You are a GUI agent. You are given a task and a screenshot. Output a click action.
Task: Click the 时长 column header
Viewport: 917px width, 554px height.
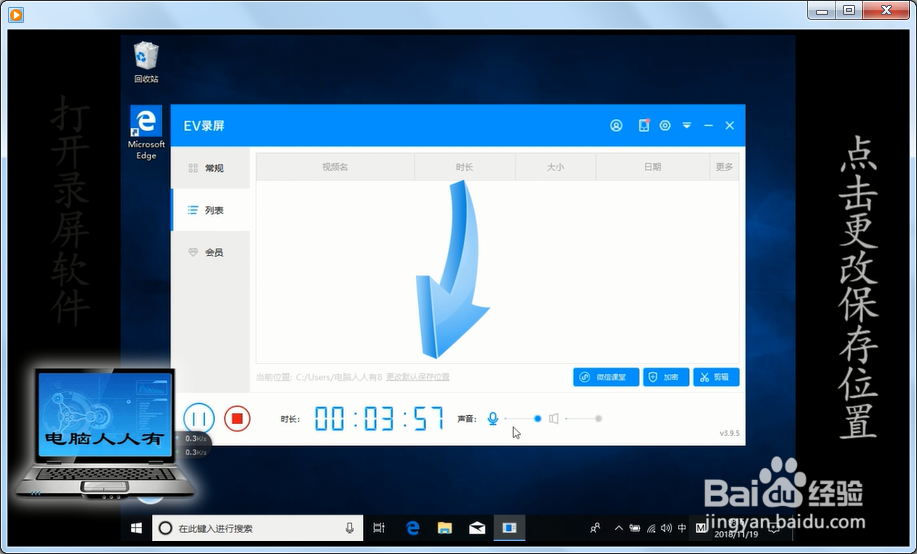point(464,167)
